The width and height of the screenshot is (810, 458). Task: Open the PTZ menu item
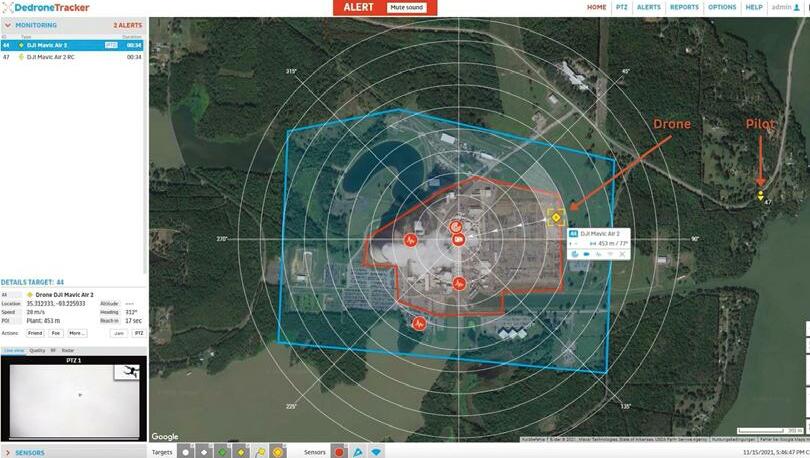click(x=621, y=7)
